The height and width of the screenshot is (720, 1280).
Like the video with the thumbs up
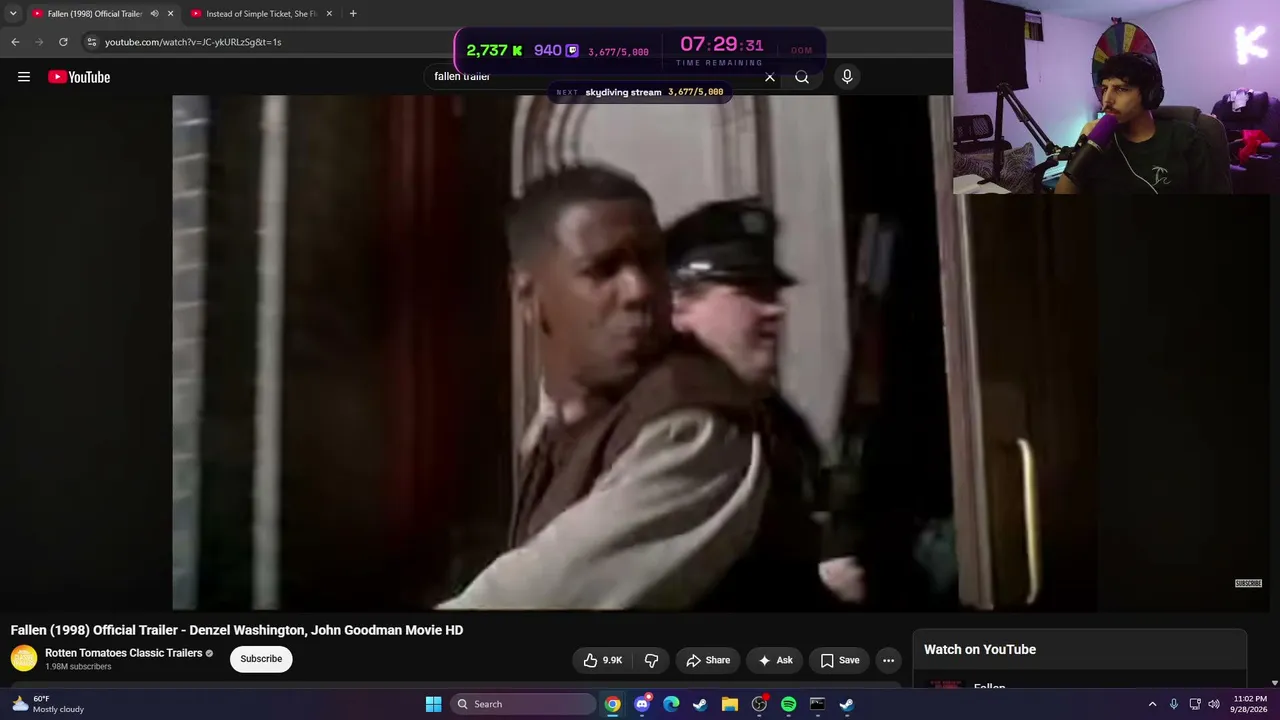602,660
